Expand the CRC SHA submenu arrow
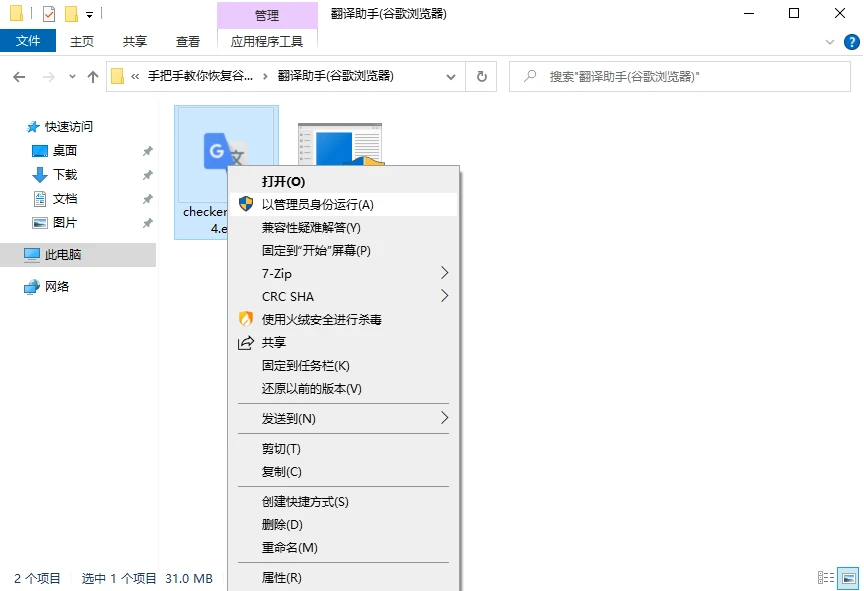The image size is (864, 591). click(445, 296)
